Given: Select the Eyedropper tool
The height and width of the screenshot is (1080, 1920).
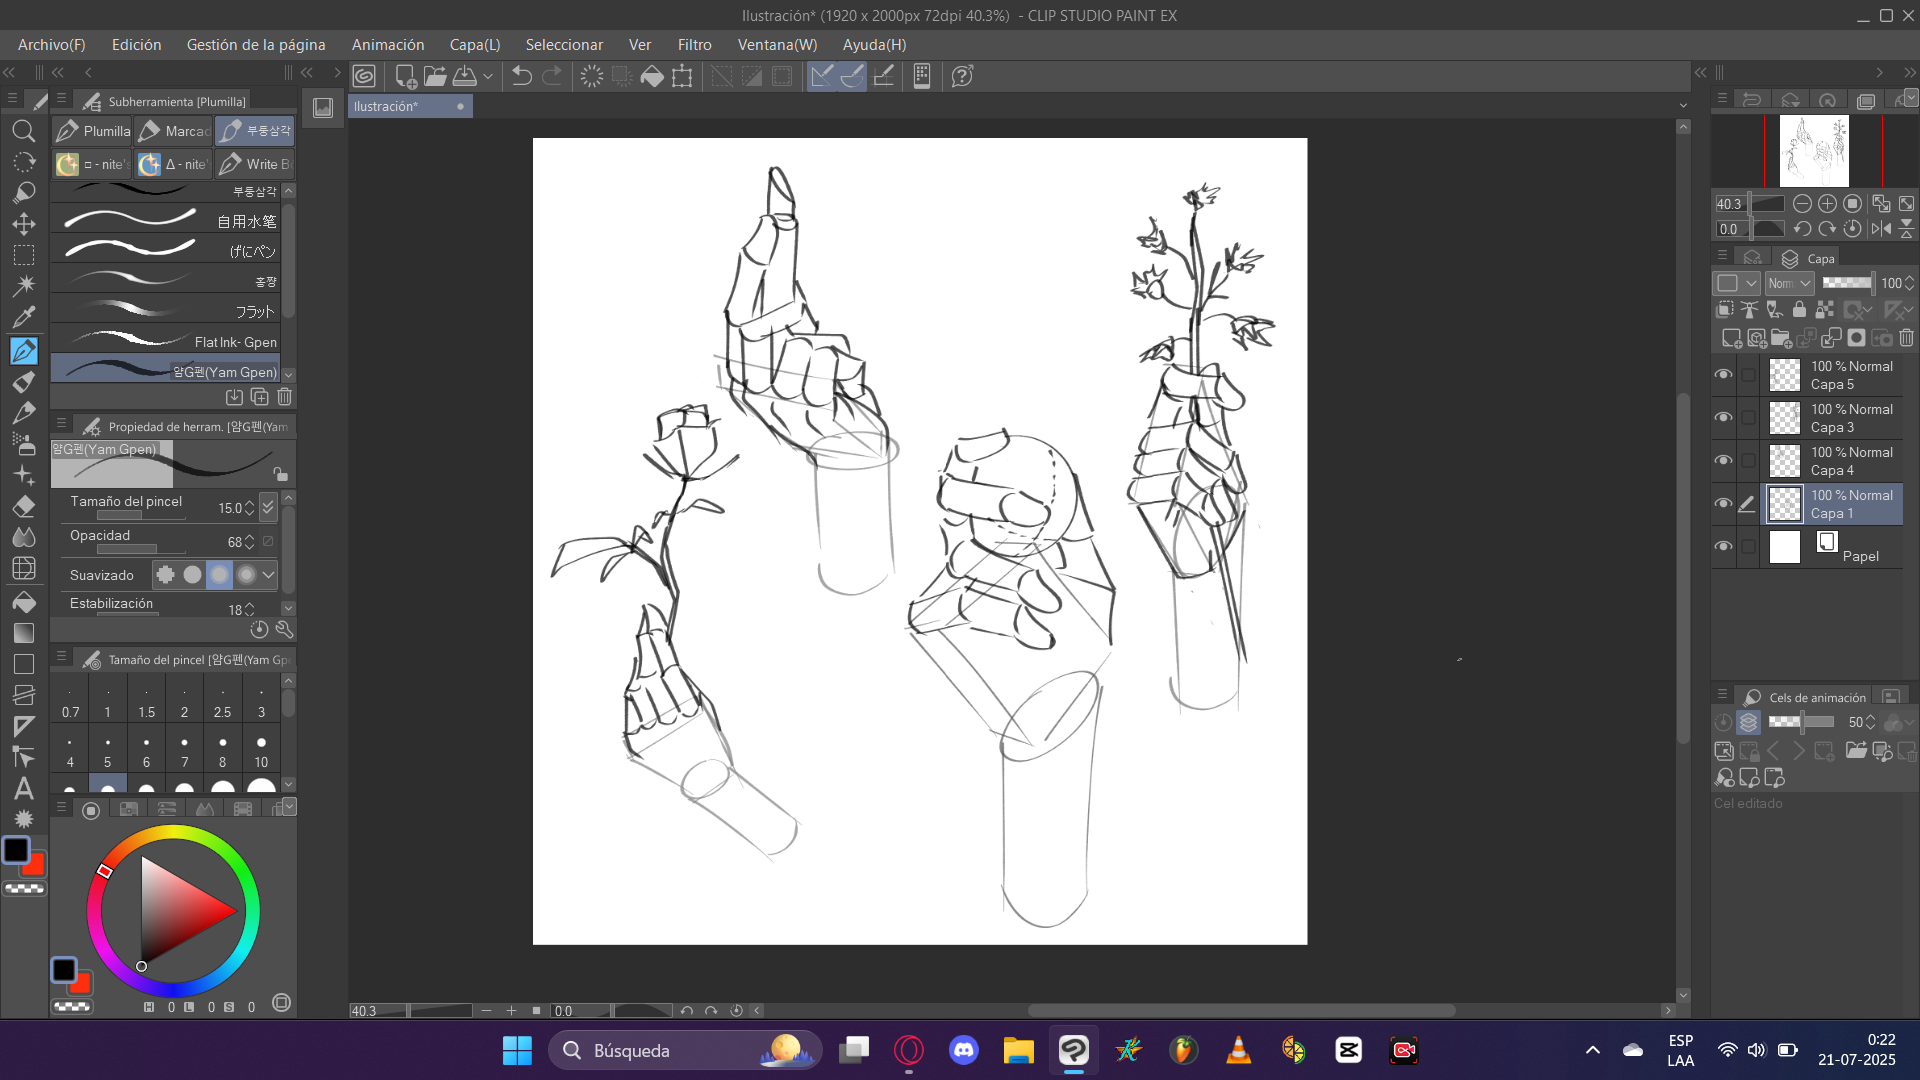Looking at the screenshot, I should pos(24,317).
